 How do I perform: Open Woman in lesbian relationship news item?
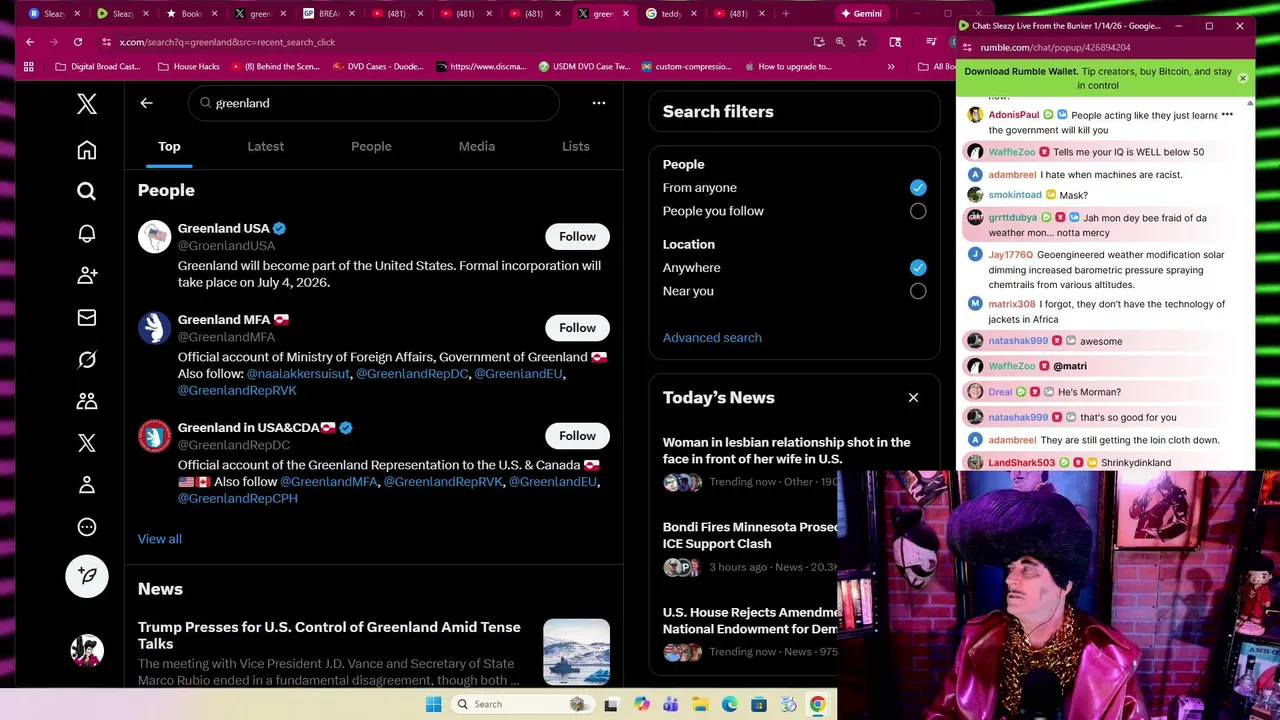[x=787, y=450]
